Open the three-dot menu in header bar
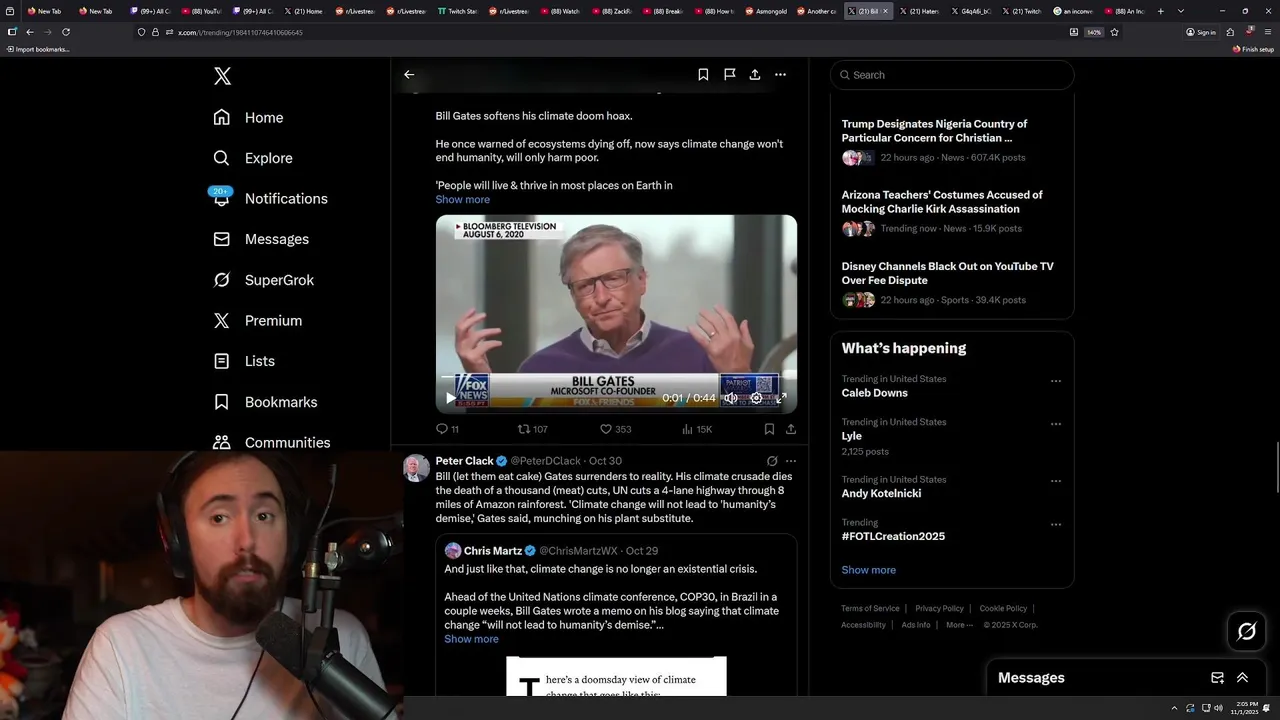This screenshot has height=720, width=1280. (x=780, y=74)
